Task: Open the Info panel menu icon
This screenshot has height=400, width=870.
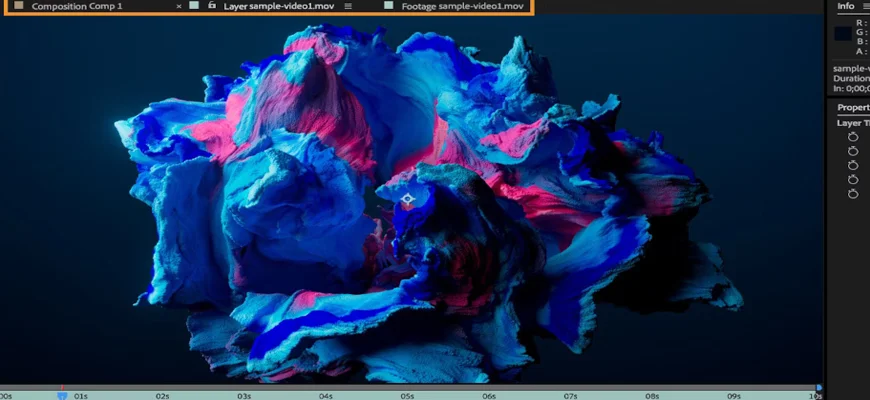Action: click(x=866, y=6)
